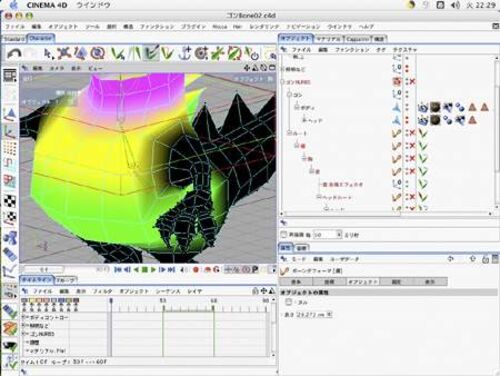Screen dimensions: 500x376
Task: Toggle the ヌル checkbox in object properties
Action: click(x=289, y=302)
